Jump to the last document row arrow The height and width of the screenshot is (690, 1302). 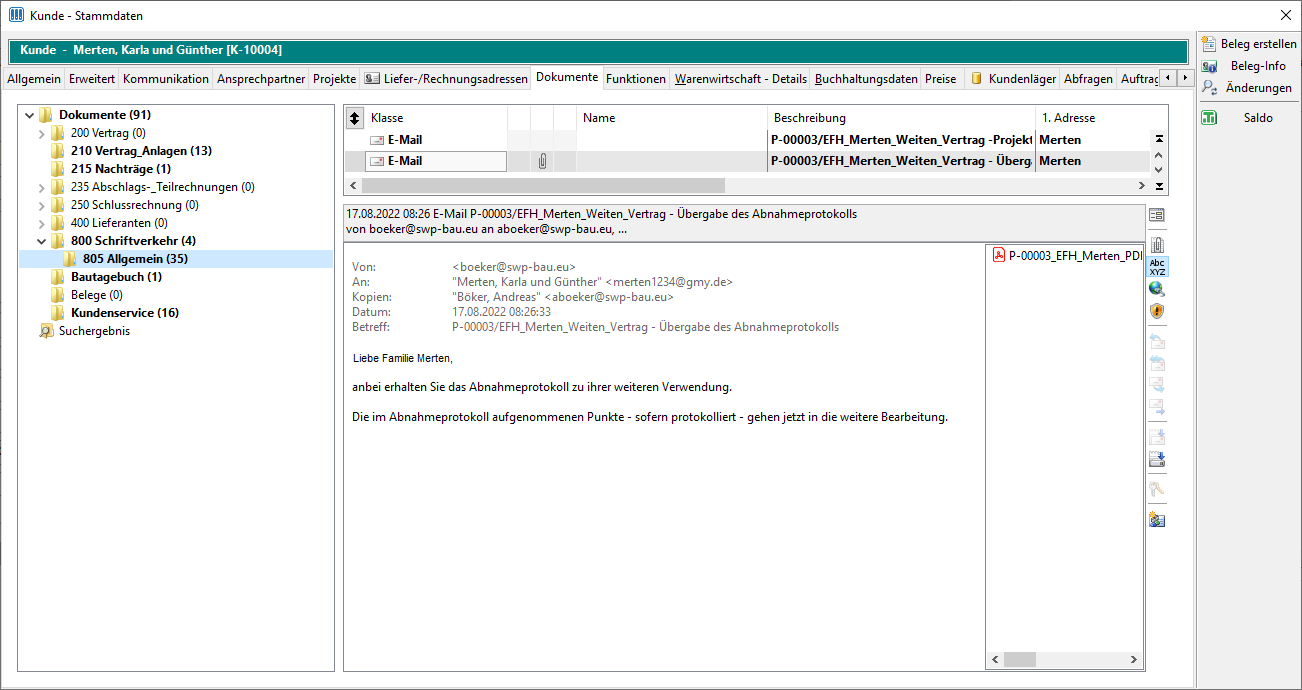pyautogui.click(x=1159, y=186)
